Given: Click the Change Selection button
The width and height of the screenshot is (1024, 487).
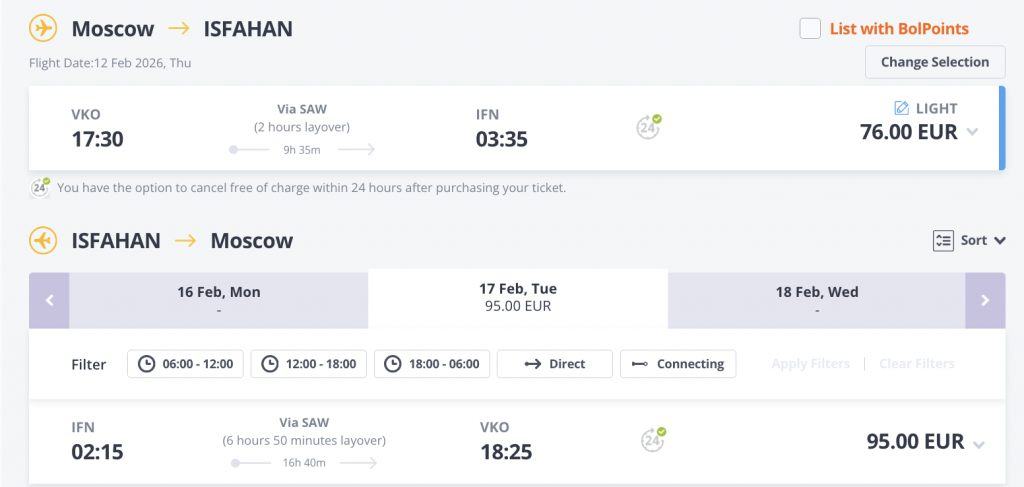Looking at the screenshot, I should coord(934,62).
